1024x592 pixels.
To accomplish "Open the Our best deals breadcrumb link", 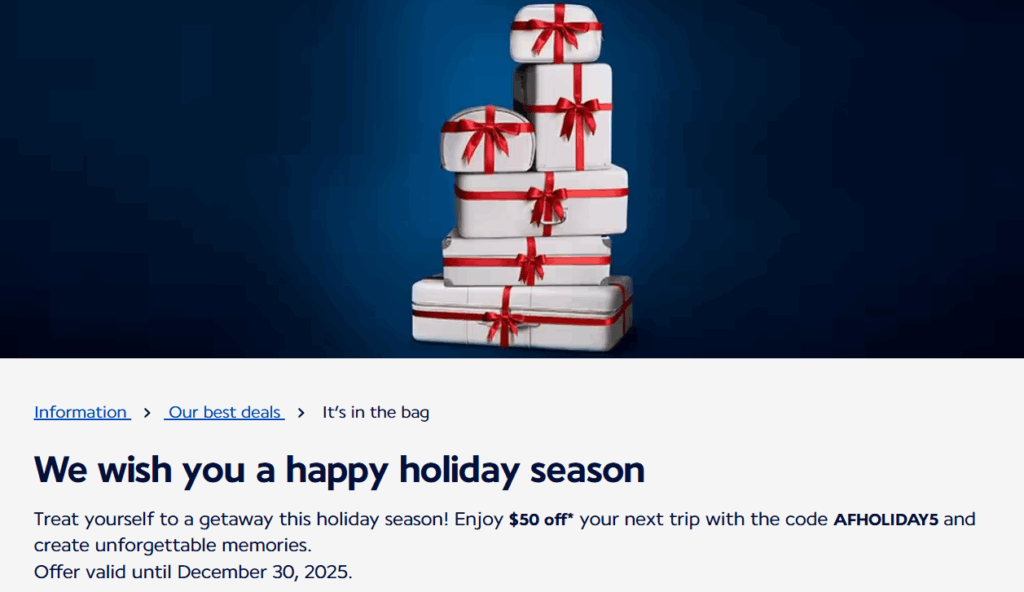I will [225, 412].
